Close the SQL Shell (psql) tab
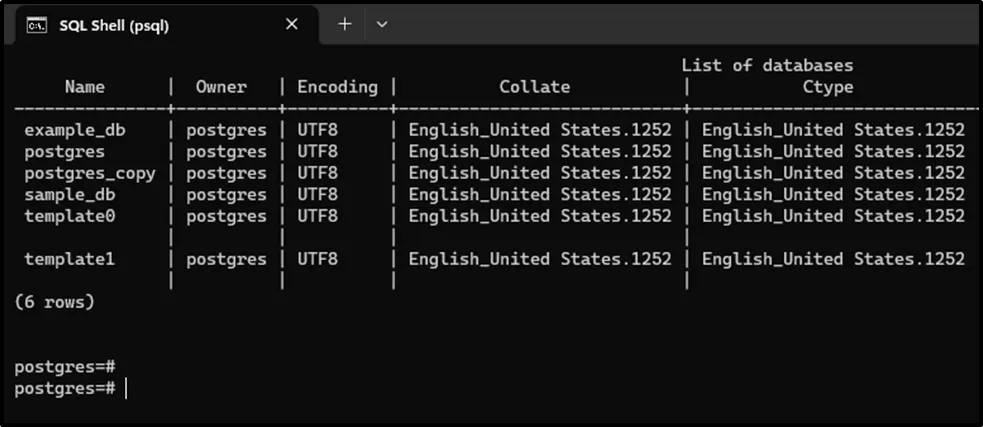Screen dimensions: 983x427 tap(292, 25)
